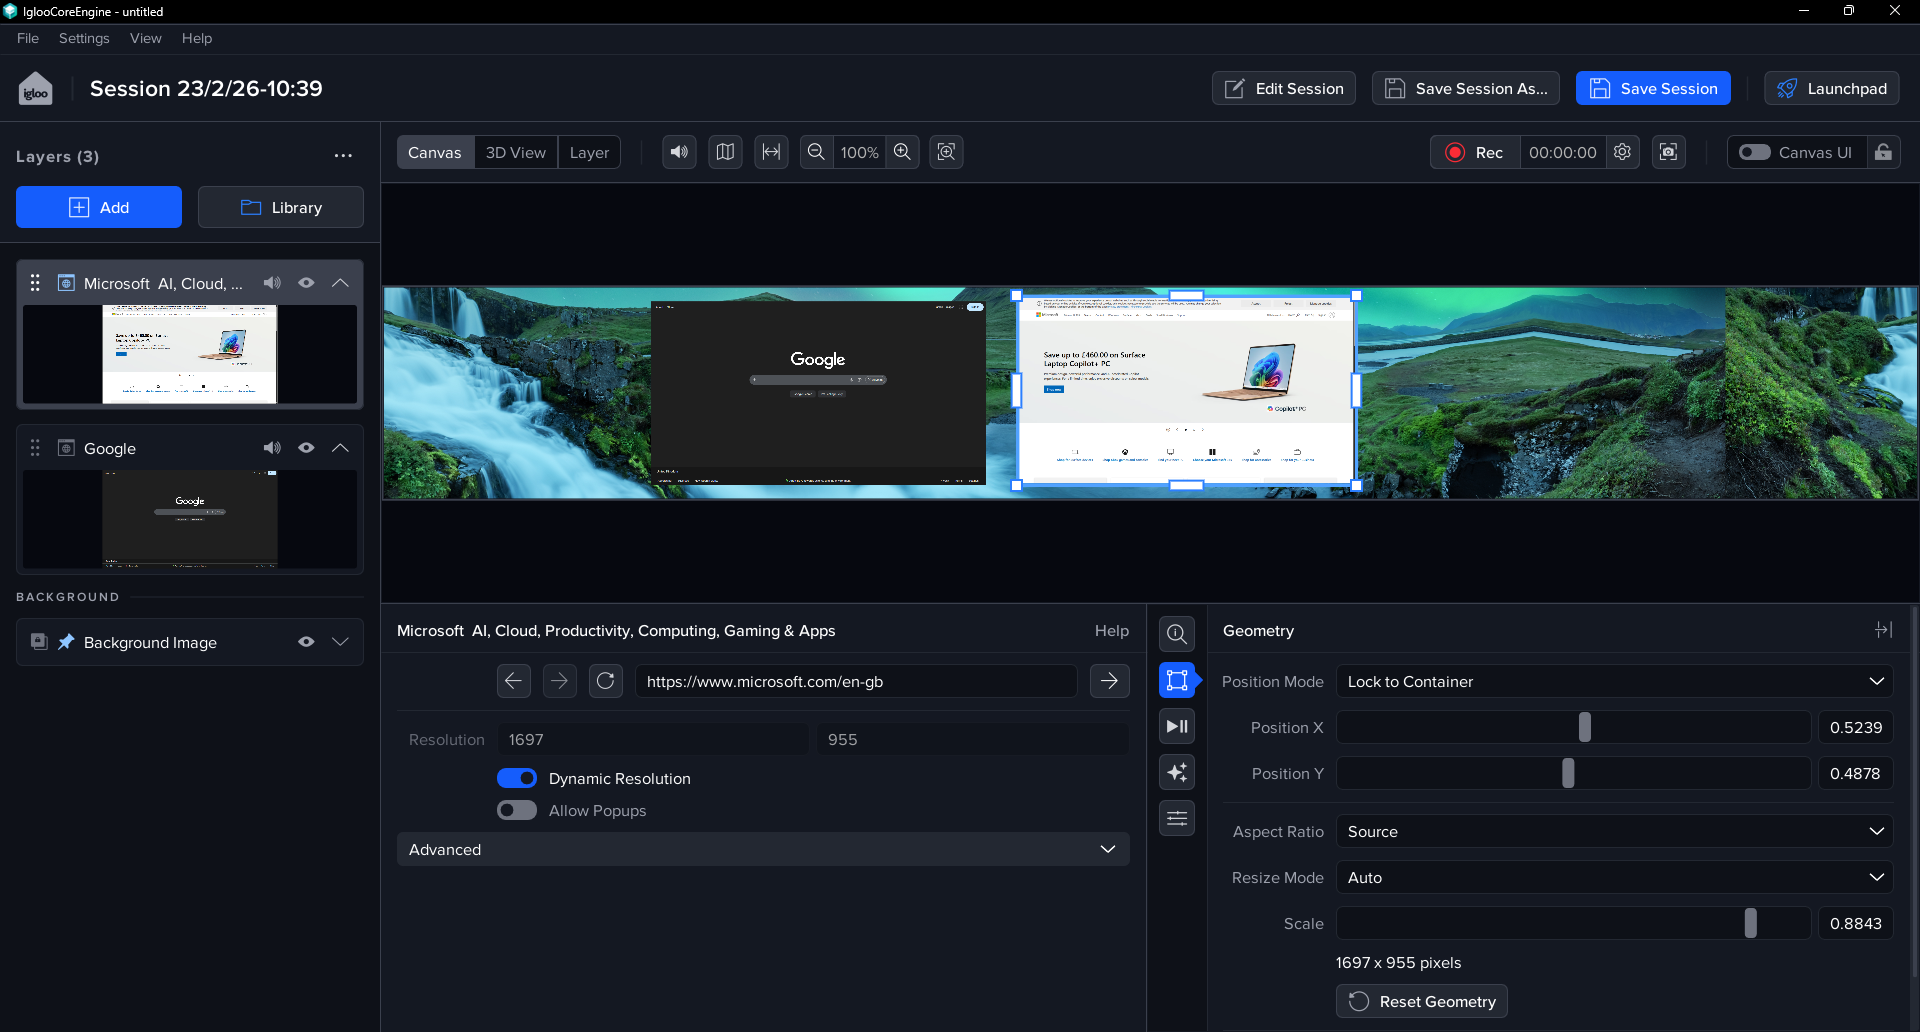Screen dimensions: 1920x1032
Task: Click the zoom out magnifier icon
Action: tap(816, 152)
